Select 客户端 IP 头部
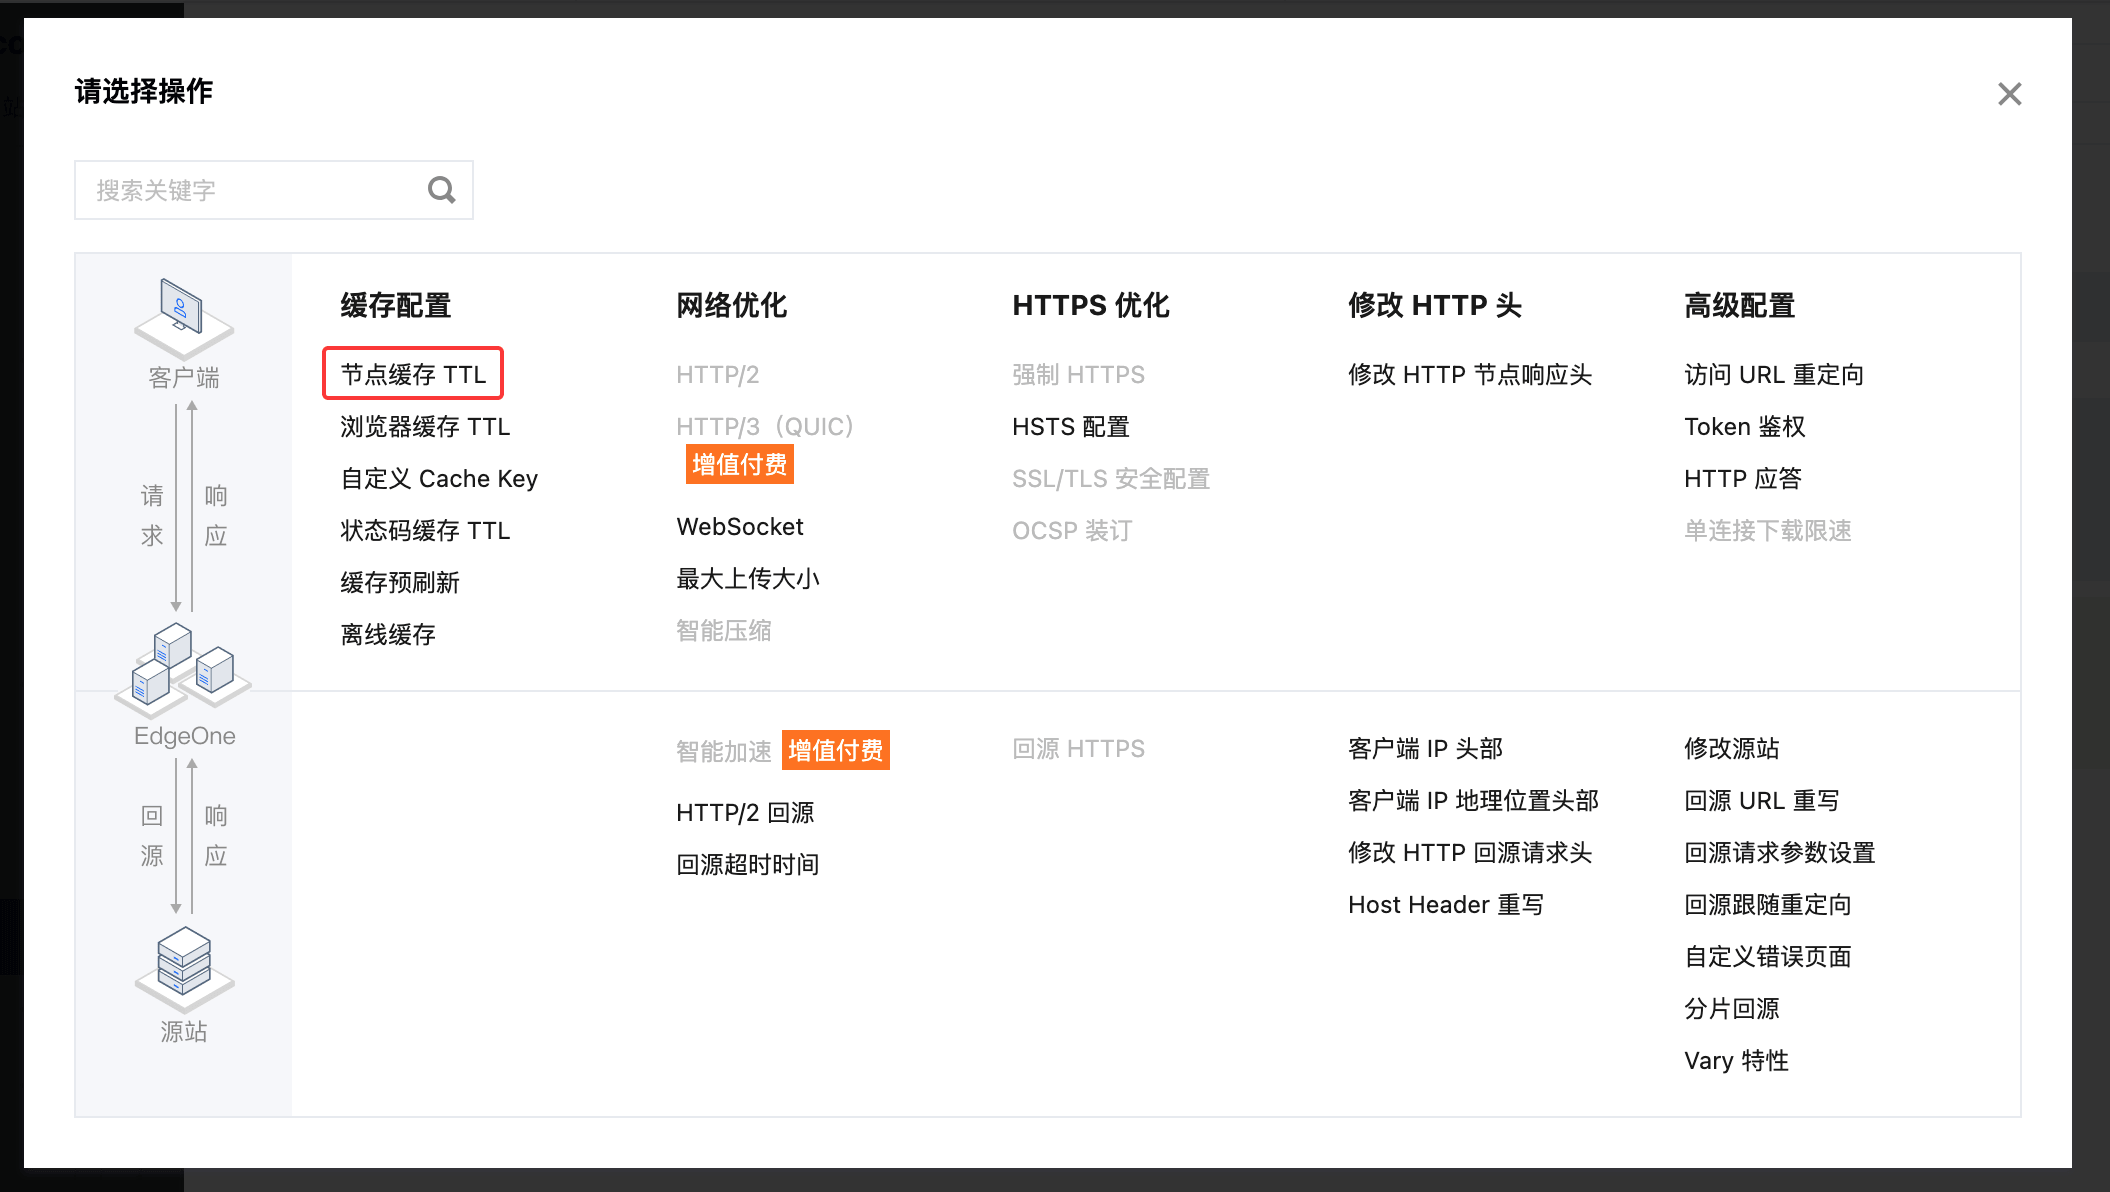This screenshot has height=1192, width=2110. tap(1425, 749)
